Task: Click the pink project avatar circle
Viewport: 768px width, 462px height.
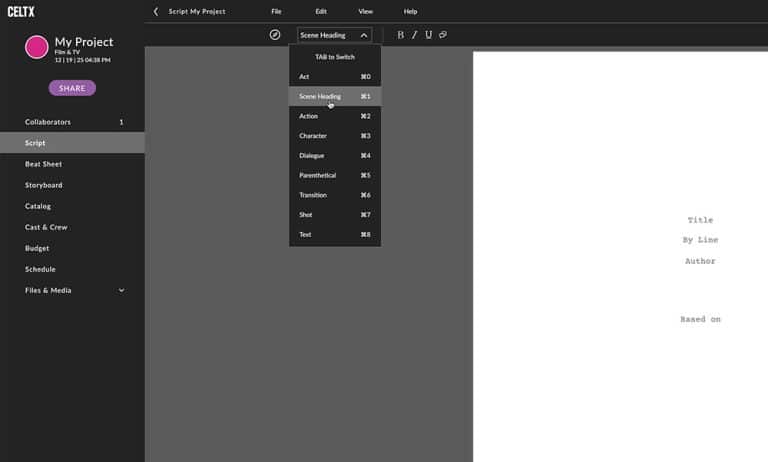Action: click(37, 47)
